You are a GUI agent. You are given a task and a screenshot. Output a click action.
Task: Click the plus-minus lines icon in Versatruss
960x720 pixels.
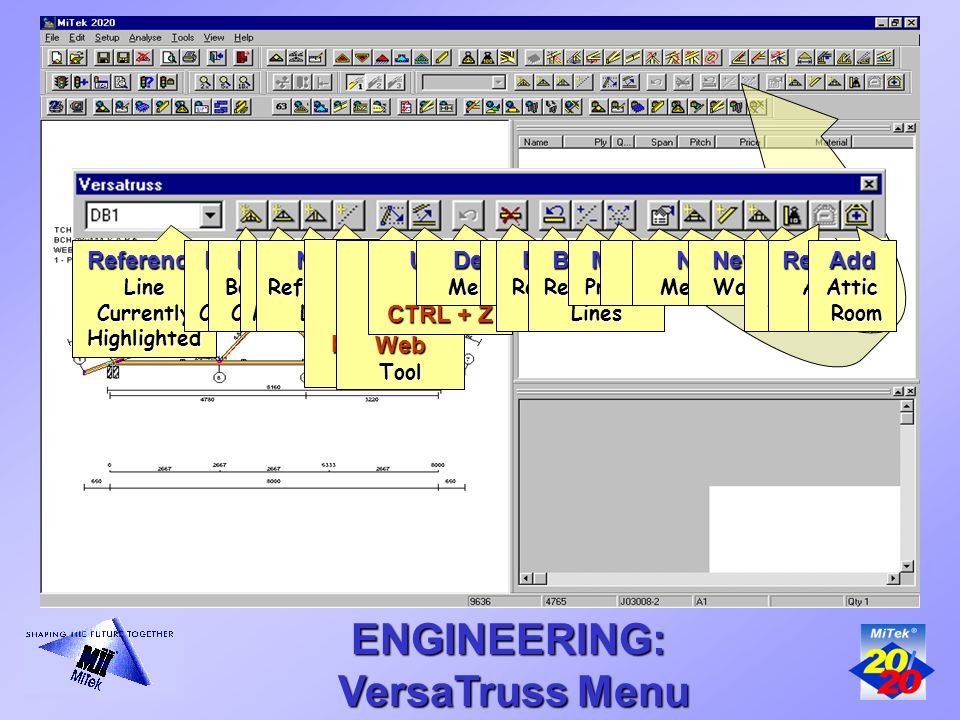tap(587, 215)
